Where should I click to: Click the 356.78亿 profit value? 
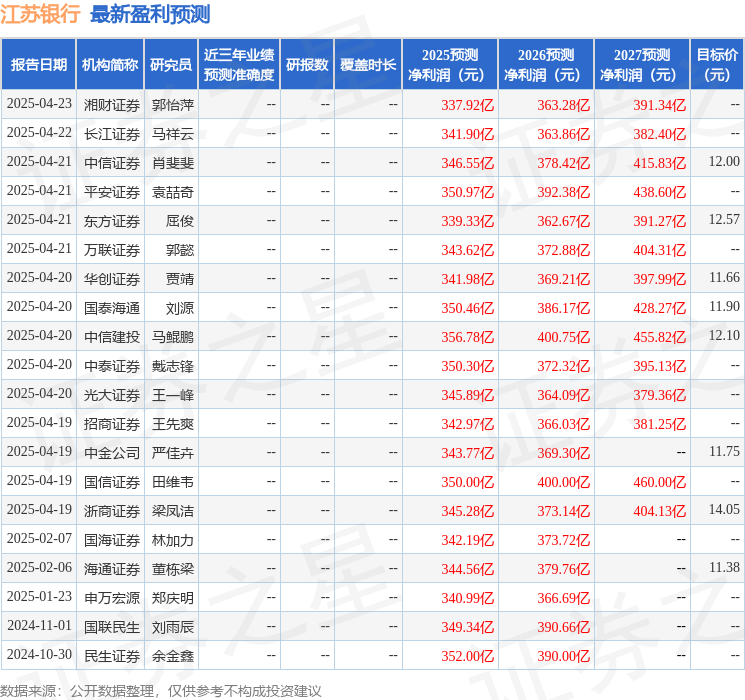(468, 337)
